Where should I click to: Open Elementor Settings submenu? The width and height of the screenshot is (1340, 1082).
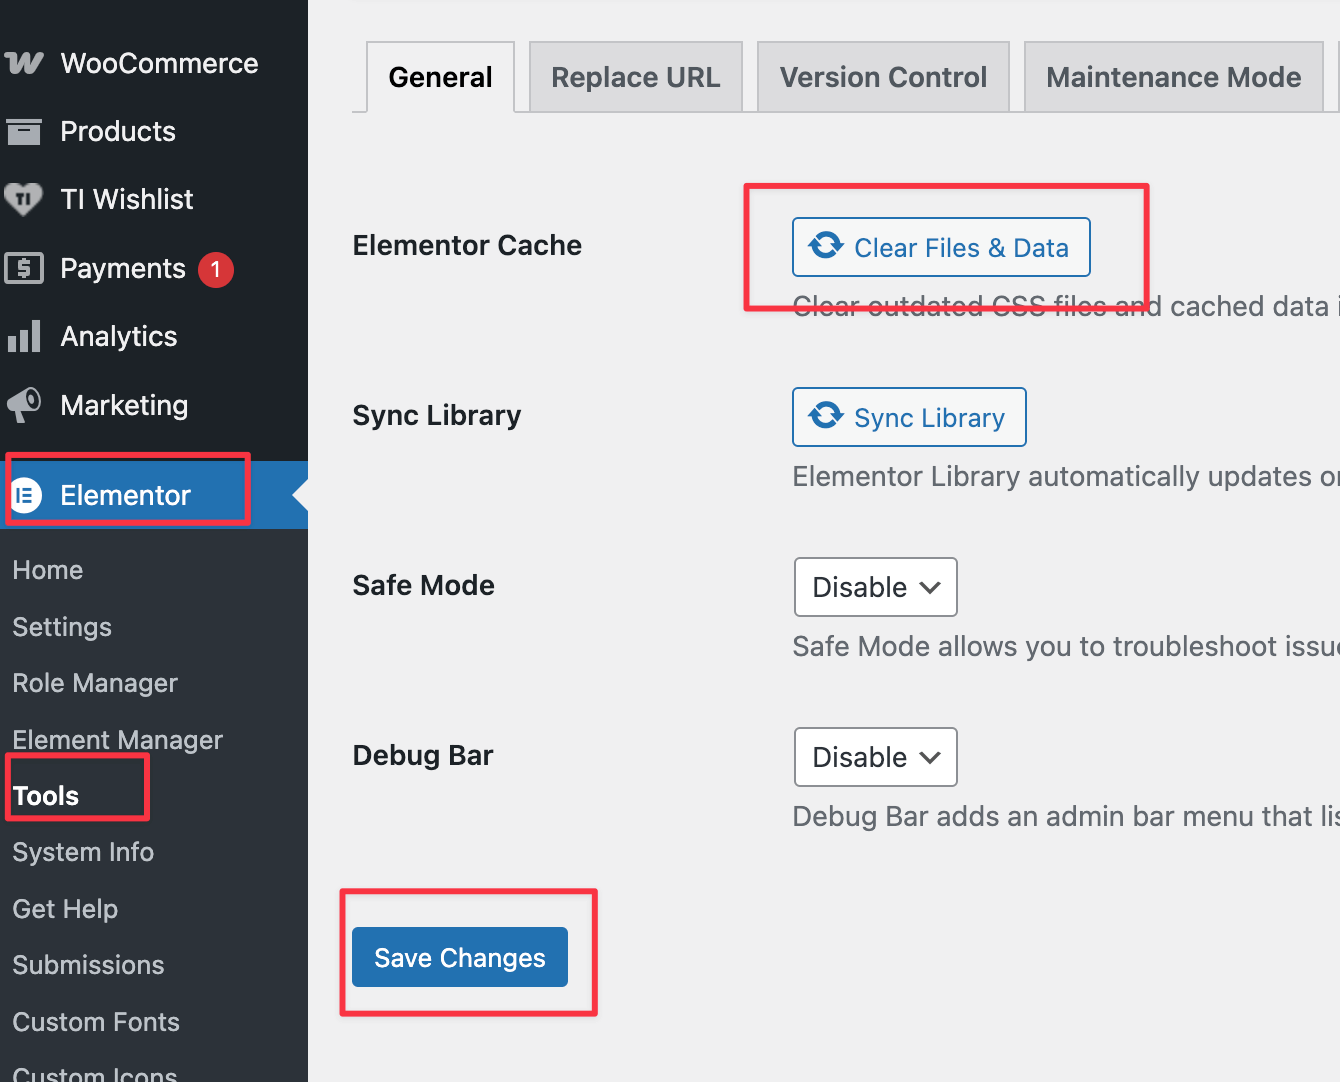[x=62, y=627]
